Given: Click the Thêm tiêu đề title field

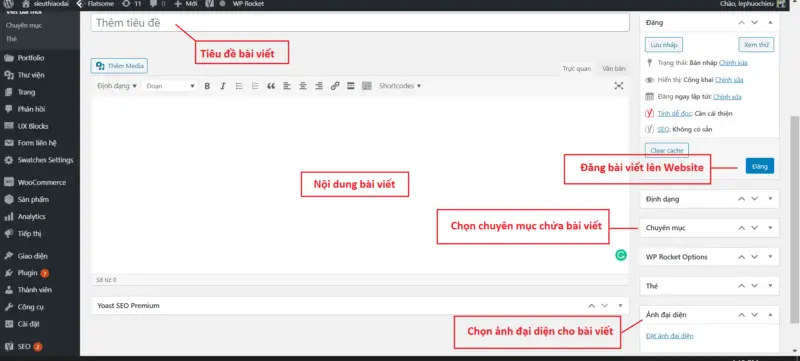Looking at the screenshot, I should 360,22.
